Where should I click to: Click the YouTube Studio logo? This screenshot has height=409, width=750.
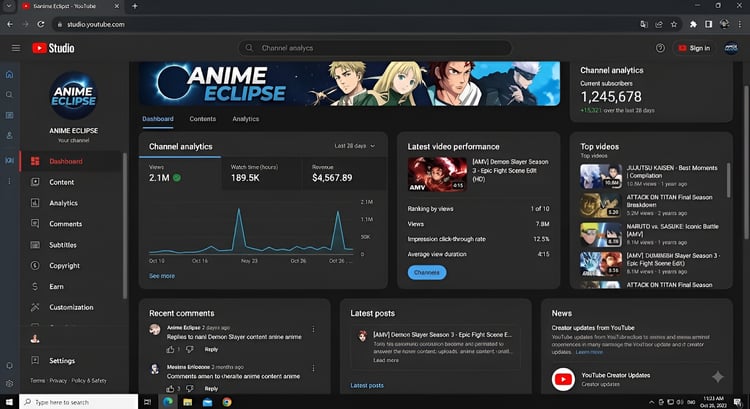coord(54,48)
